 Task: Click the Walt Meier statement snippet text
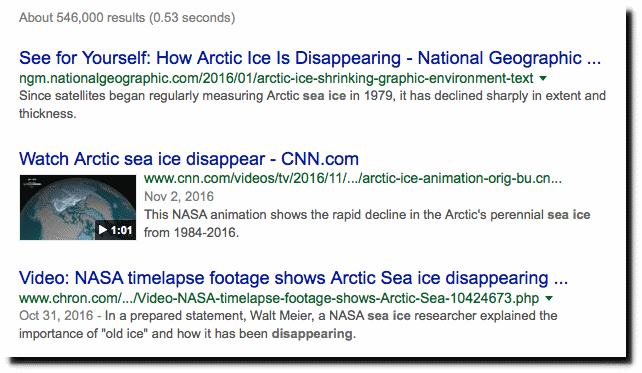[x=288, y=325]
